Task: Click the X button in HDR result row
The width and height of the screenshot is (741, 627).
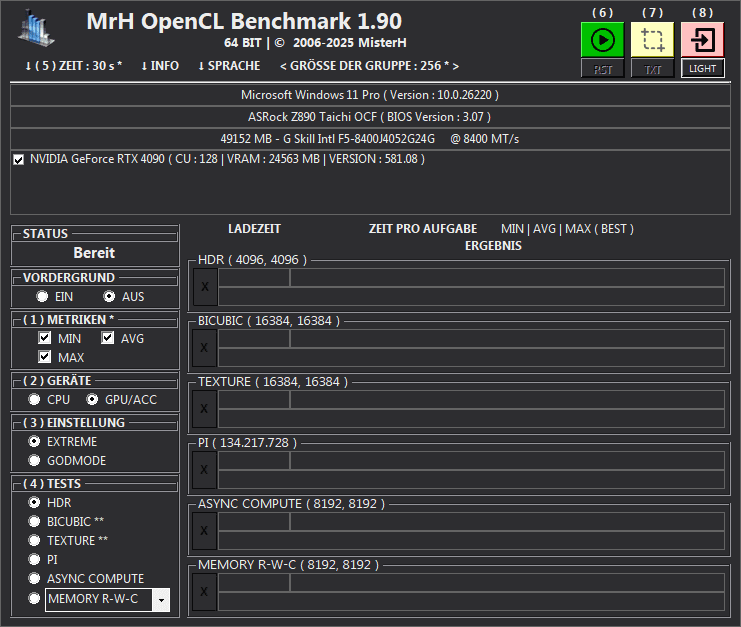Action: coord(205,287)
